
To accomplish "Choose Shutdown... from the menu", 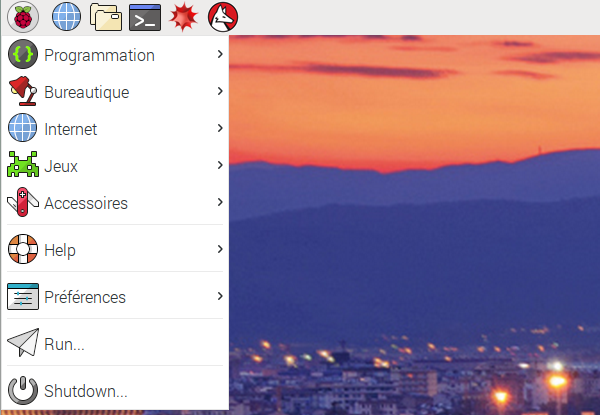I will 115,391.
